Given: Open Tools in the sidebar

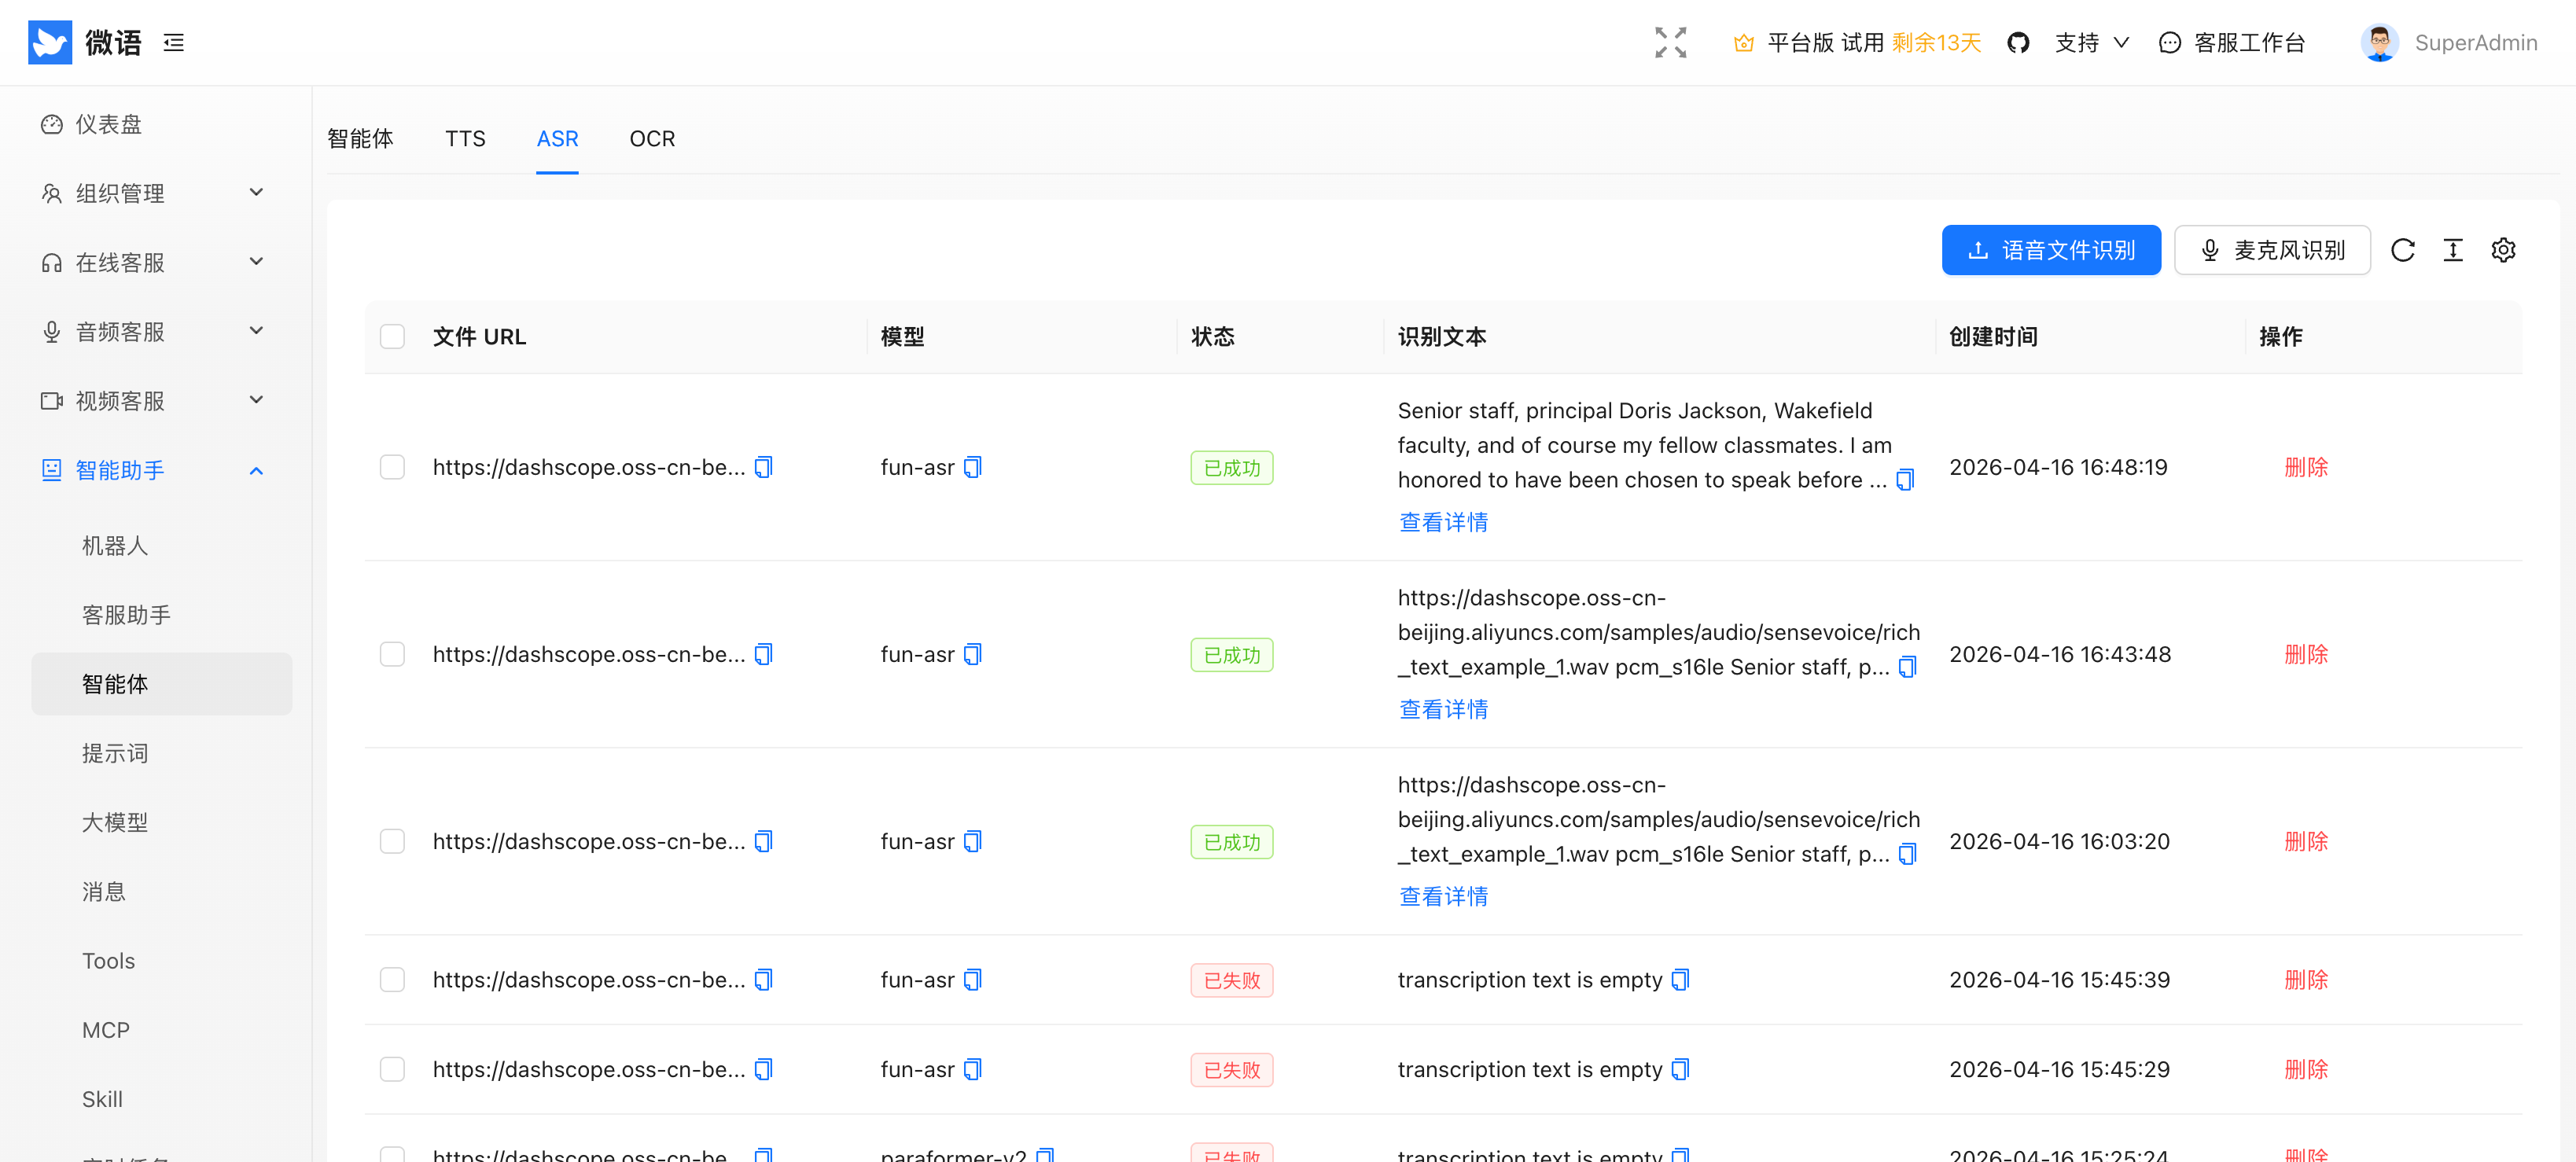Looking at the screenshot, I should (x=161, y=961).
